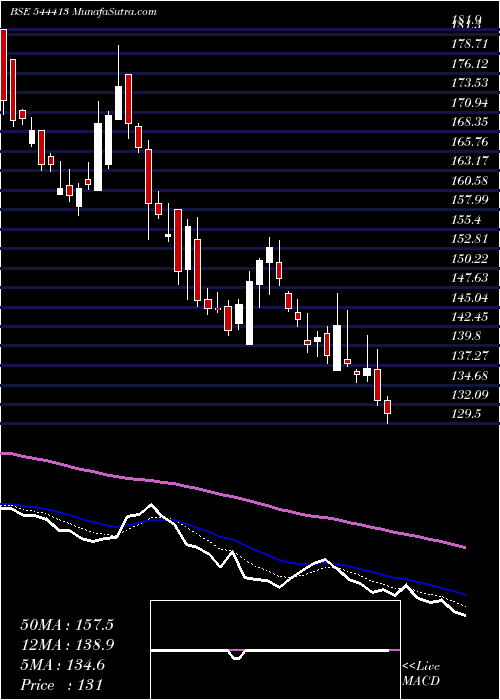500x700 pixels.
Task: Click the 178.71 price axis label
Action: (x=468, y=43)
